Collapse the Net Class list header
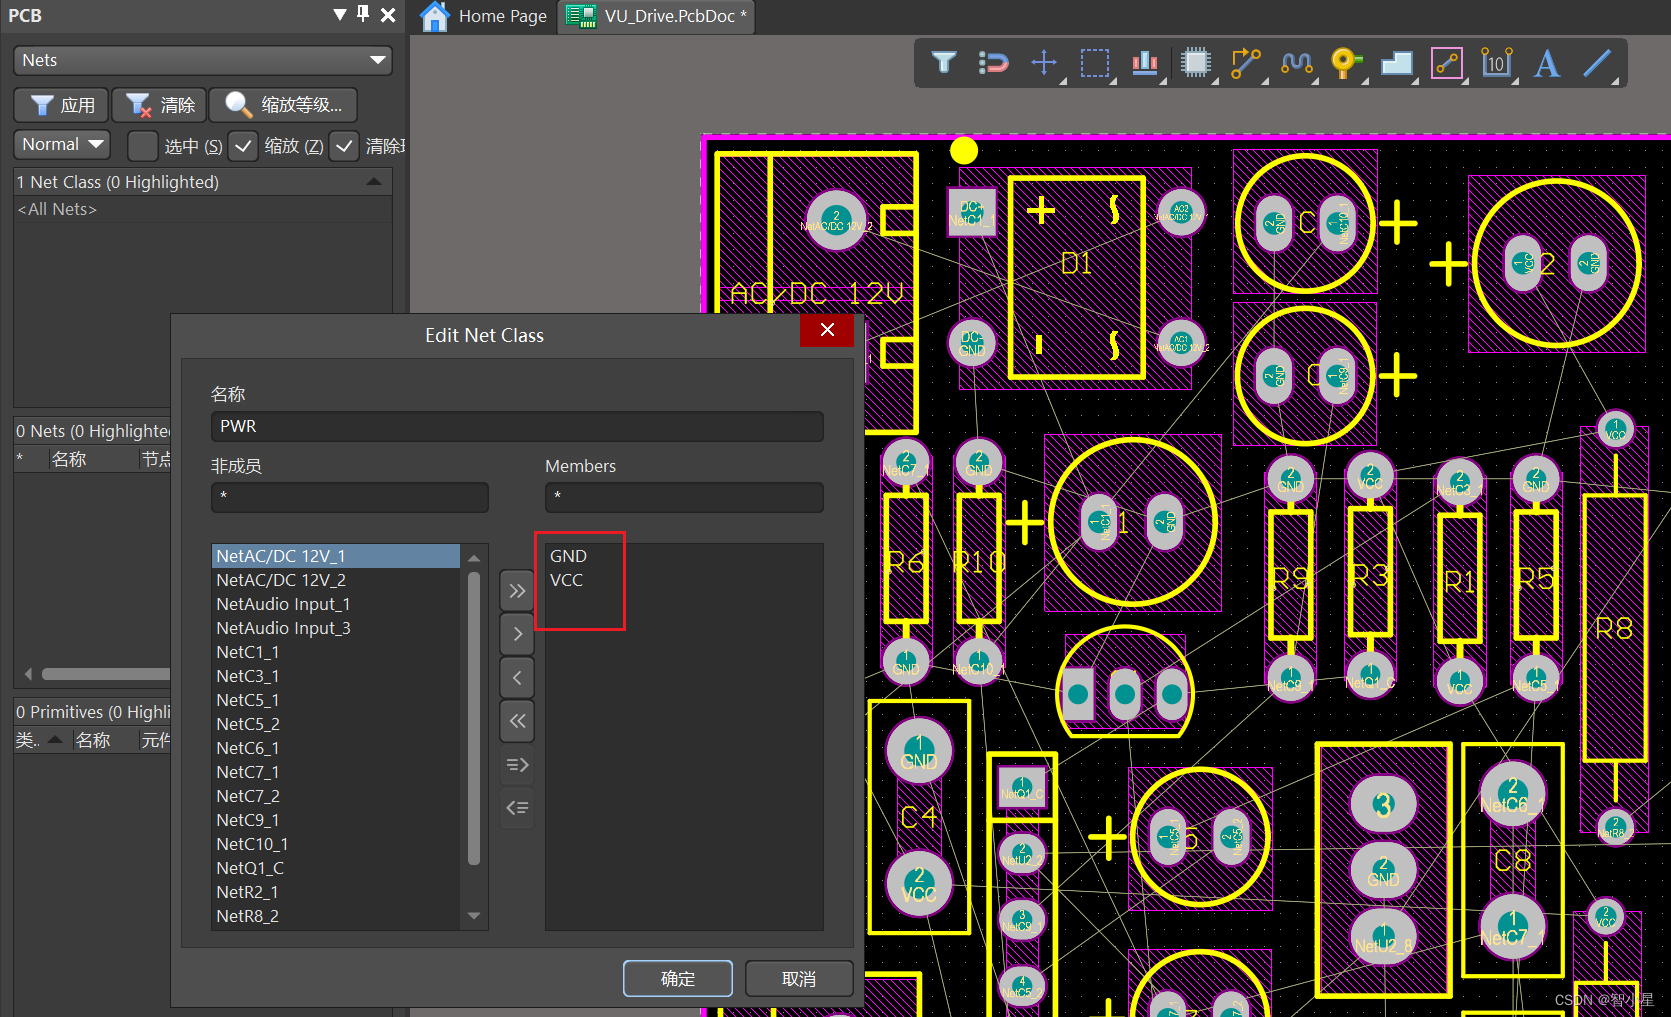 tap(373, 182)
